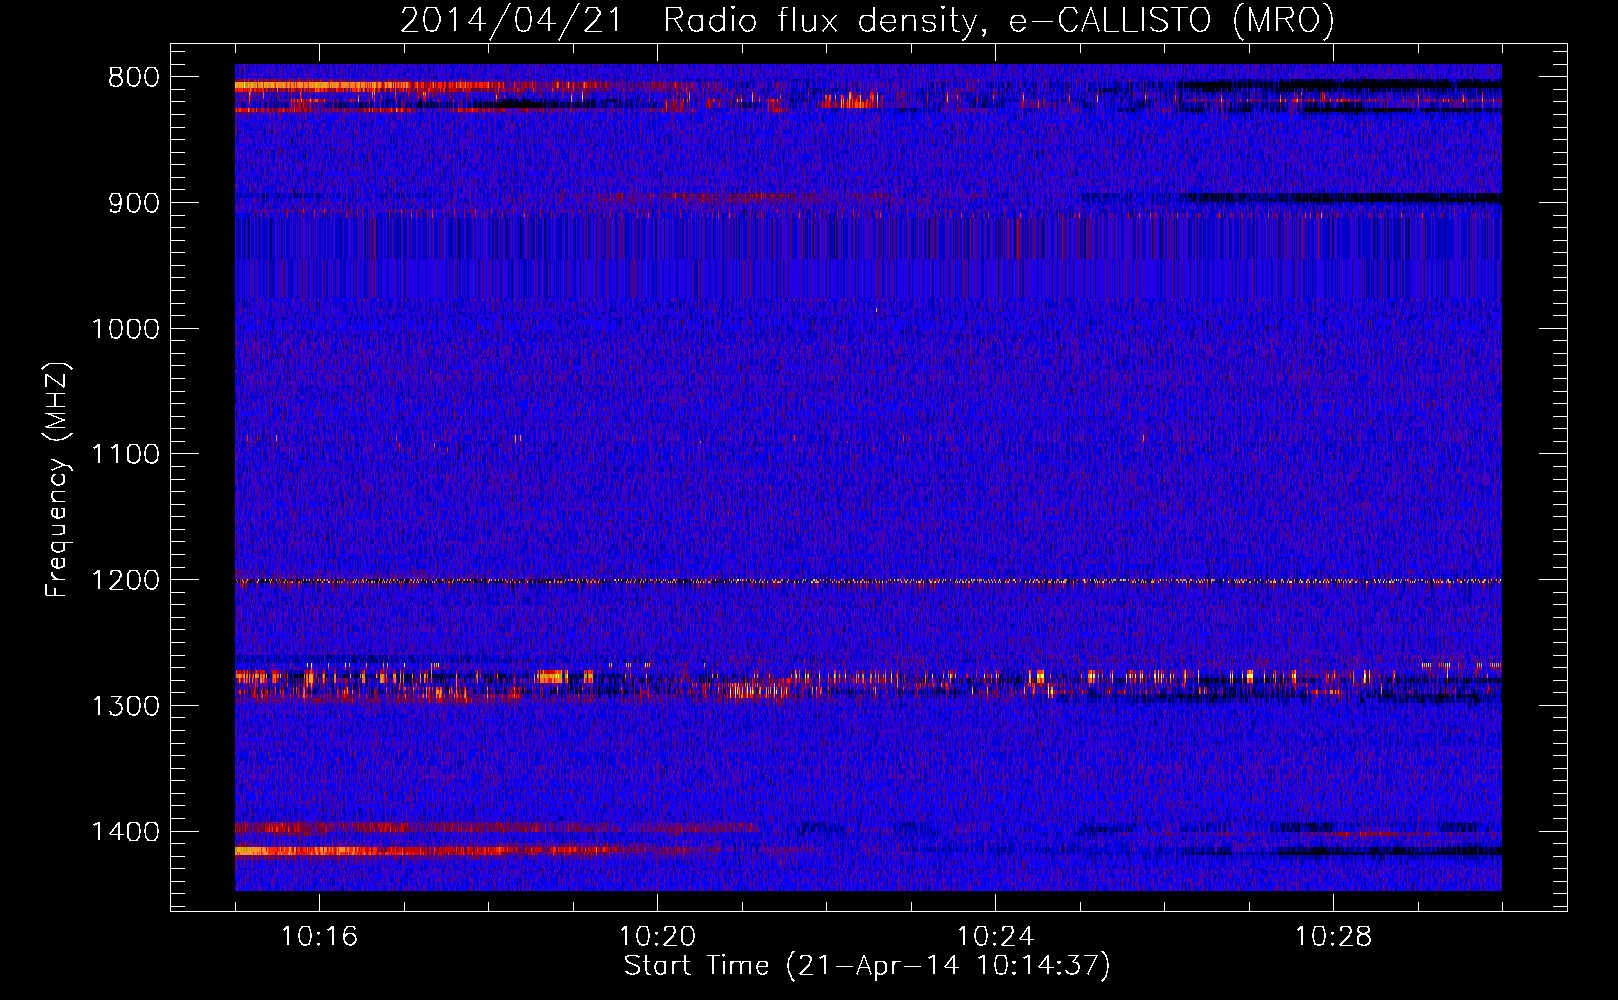Select the 1200 frequency axis label
This screenshot has height=1000, width=1618.
click(126, 581)
